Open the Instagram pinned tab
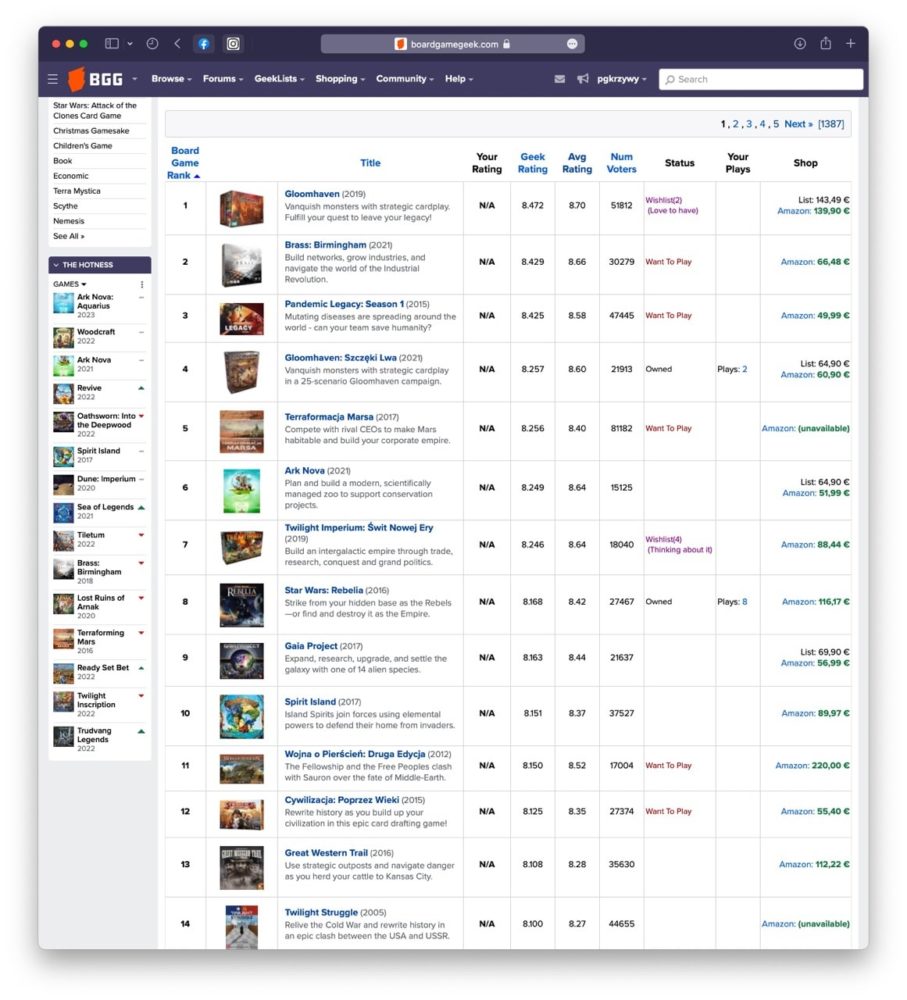The width and height of the screenshot is (907, 1000). (x=233, y=43)
